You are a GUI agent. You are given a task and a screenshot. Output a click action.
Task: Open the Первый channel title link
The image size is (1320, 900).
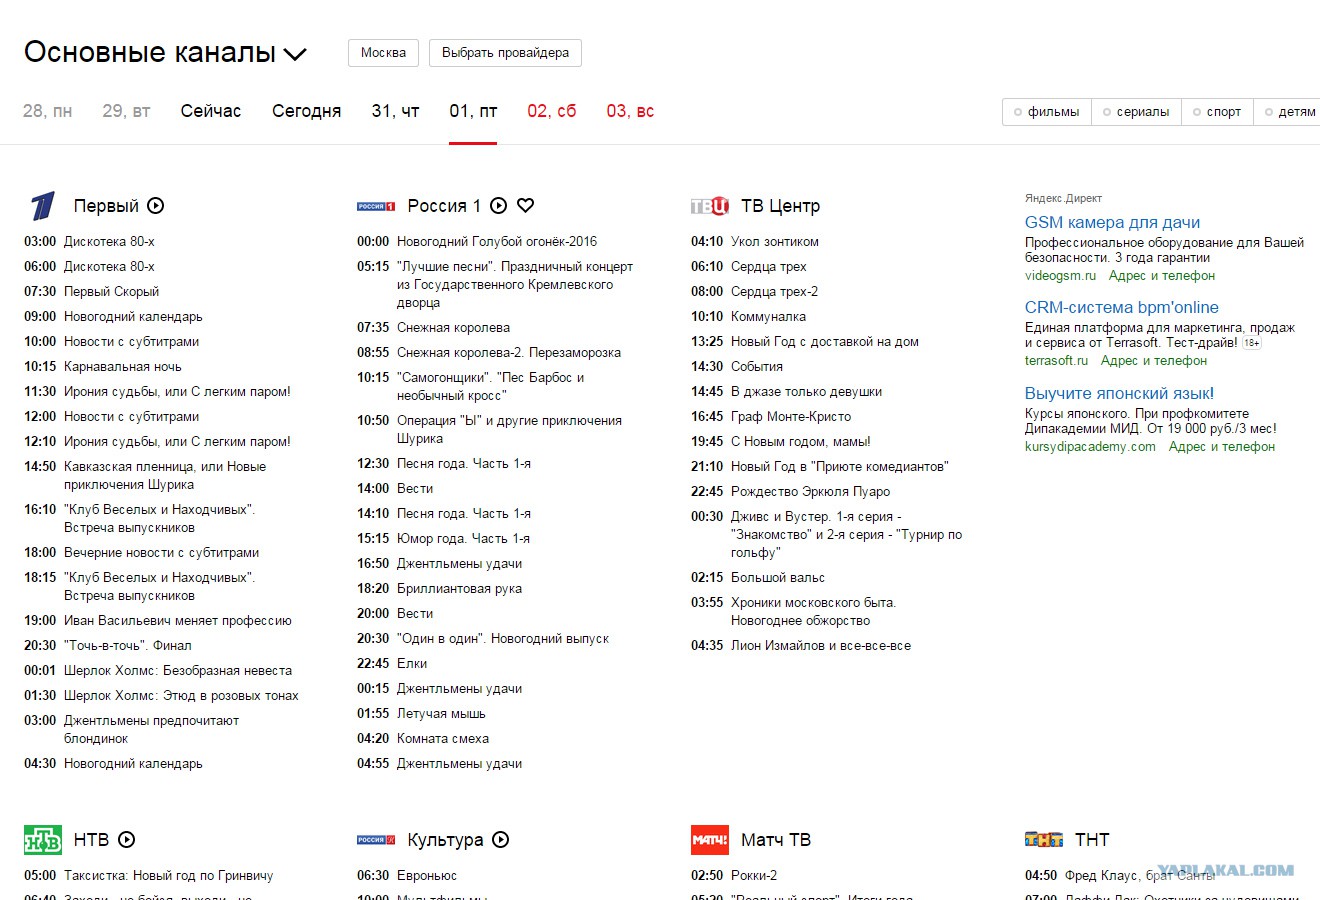click(x=106, y=206)
